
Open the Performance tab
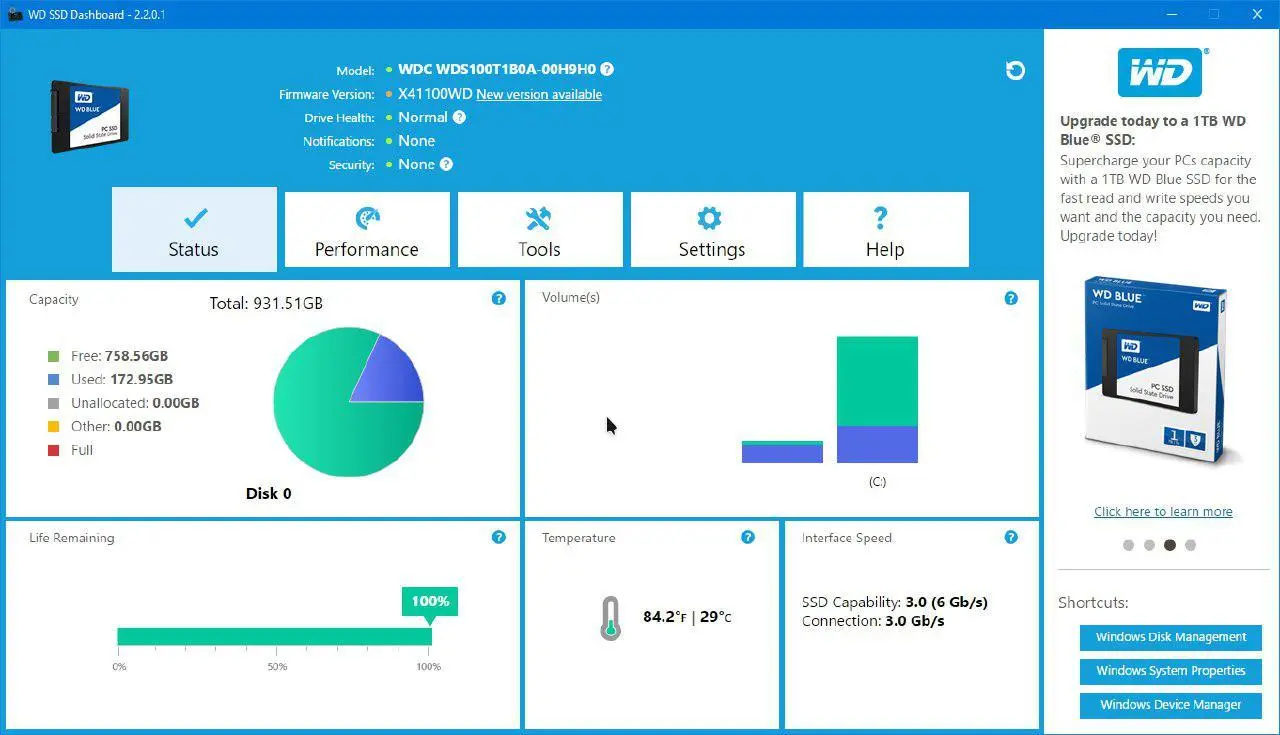point(367,230)
